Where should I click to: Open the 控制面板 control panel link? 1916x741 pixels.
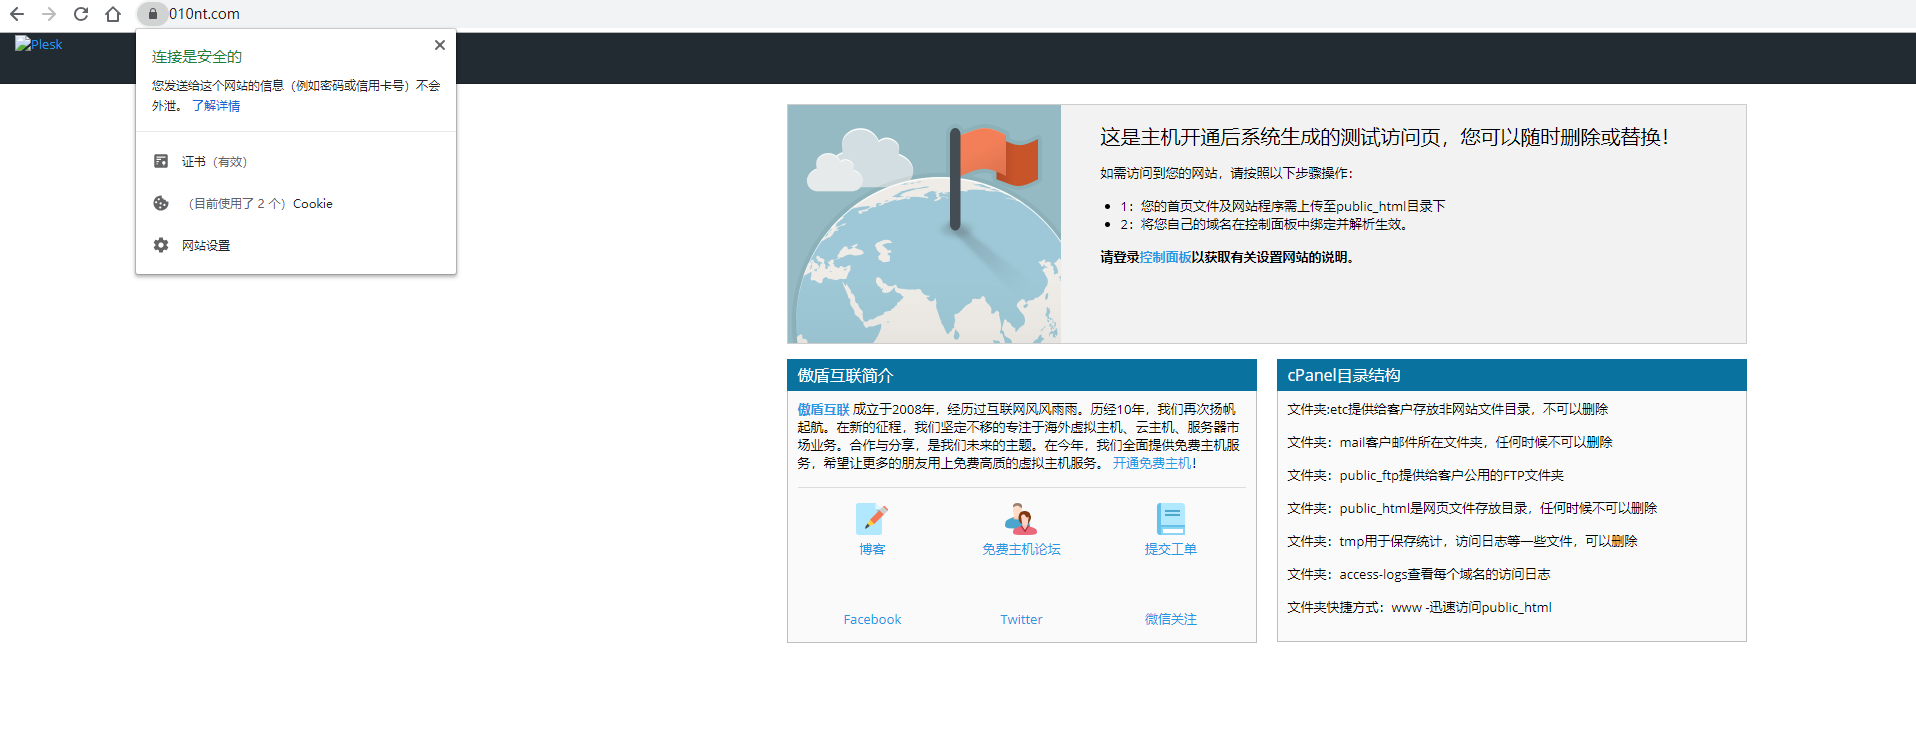click(1165, 258)
